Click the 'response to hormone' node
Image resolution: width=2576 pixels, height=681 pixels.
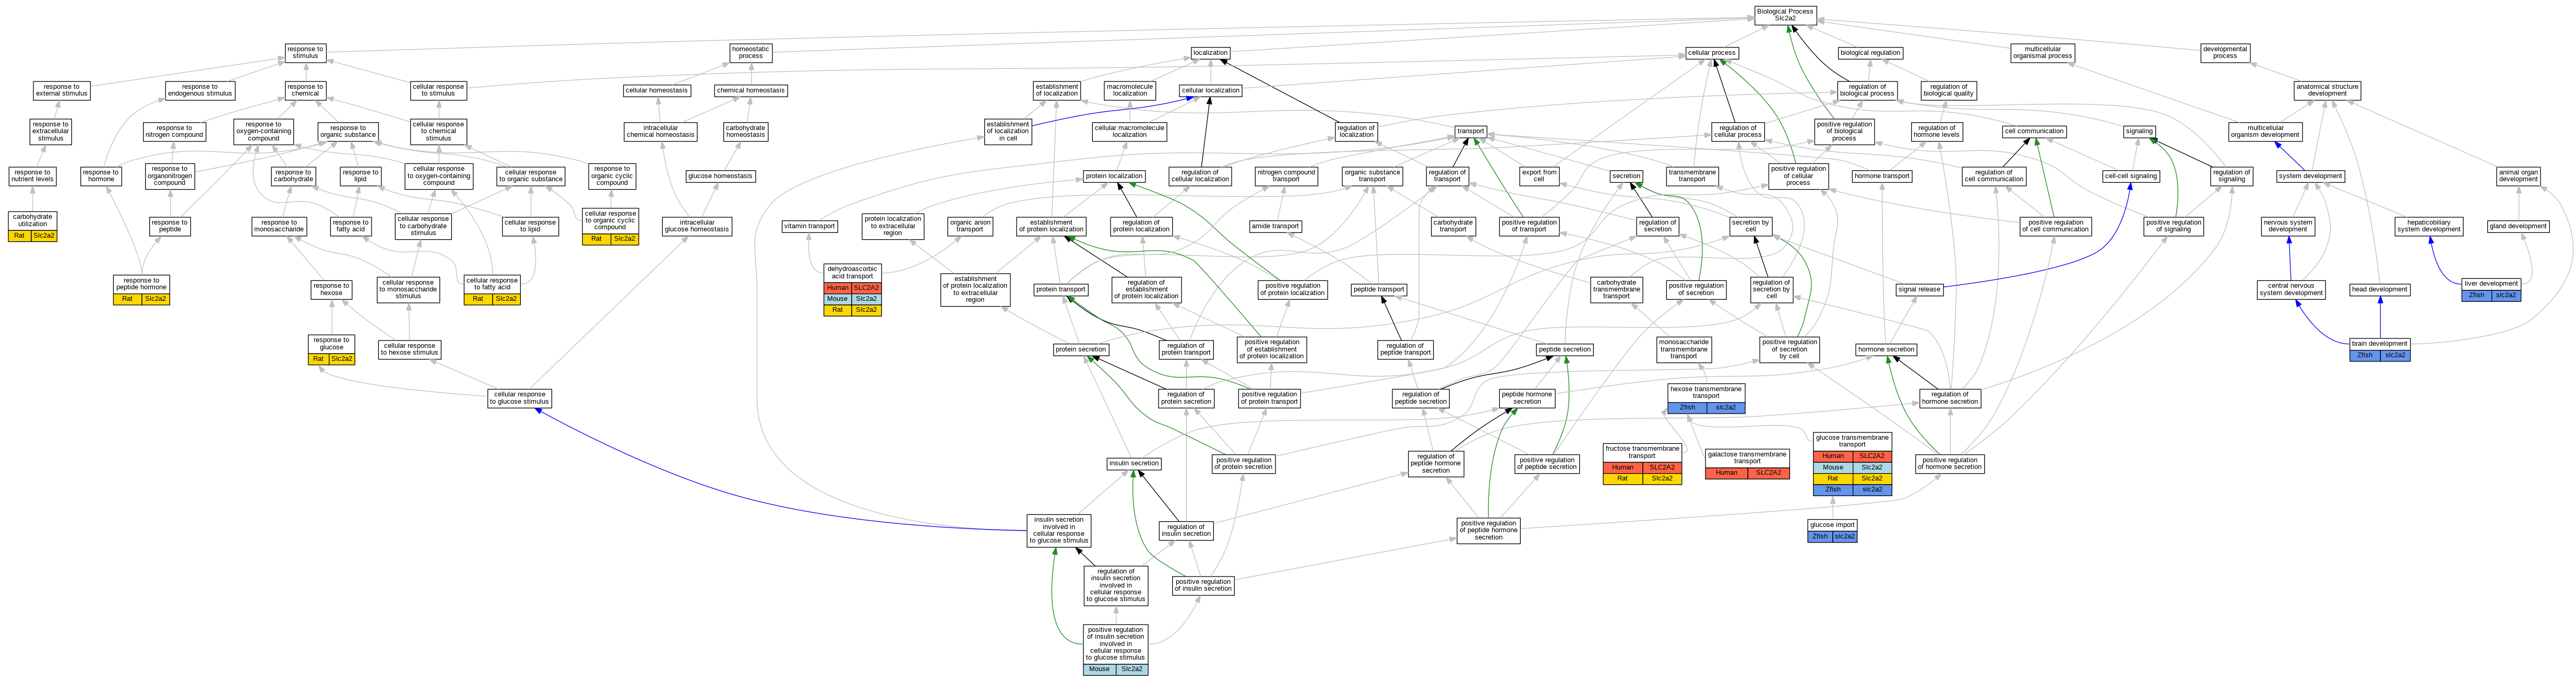(x=101, y=176)
